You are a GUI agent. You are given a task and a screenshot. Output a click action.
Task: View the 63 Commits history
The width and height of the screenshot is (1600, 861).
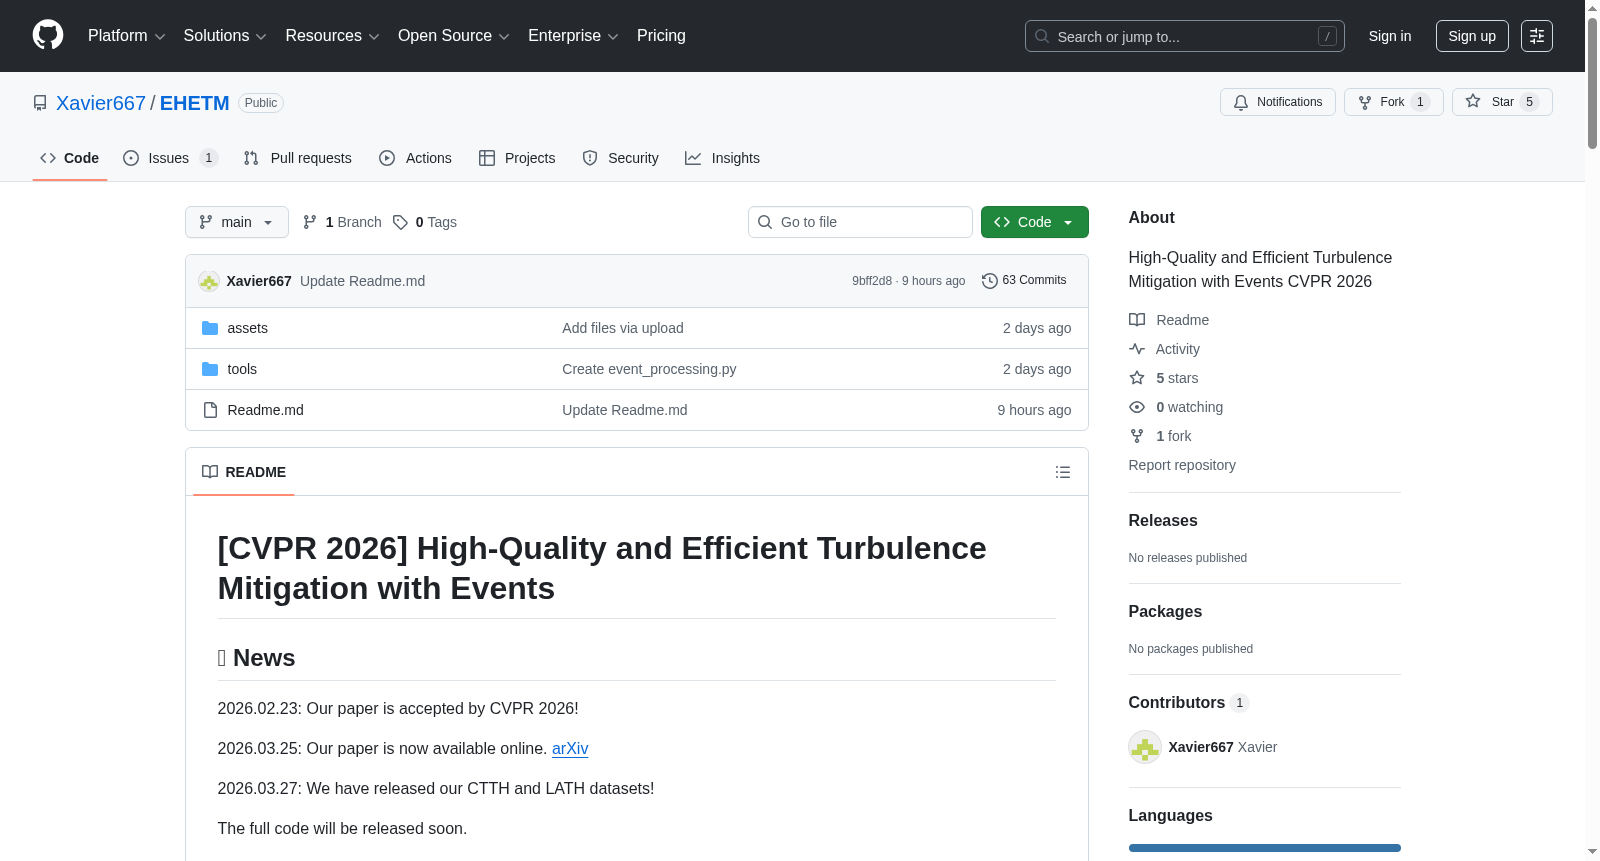1024,281
